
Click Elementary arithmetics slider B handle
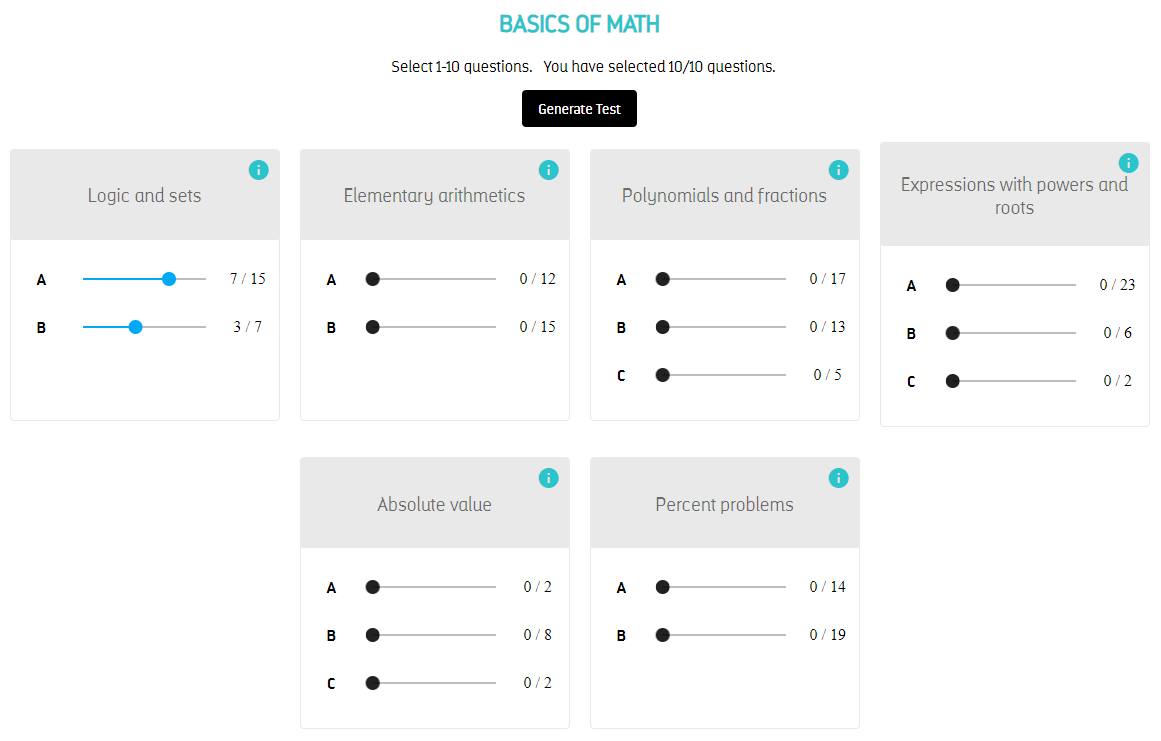(x=373, y=327)
